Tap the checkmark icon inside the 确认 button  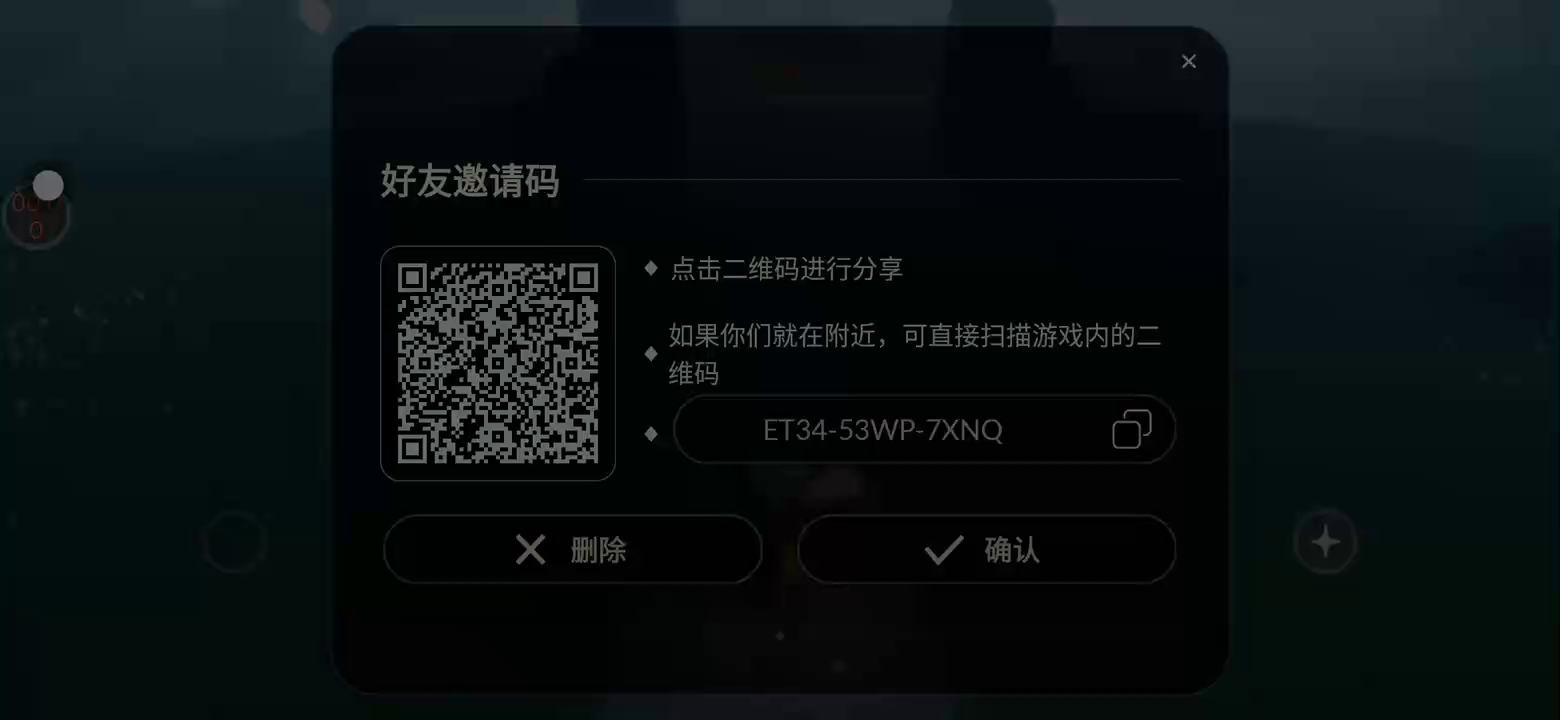pyautogui.click(x=943, y=549)
